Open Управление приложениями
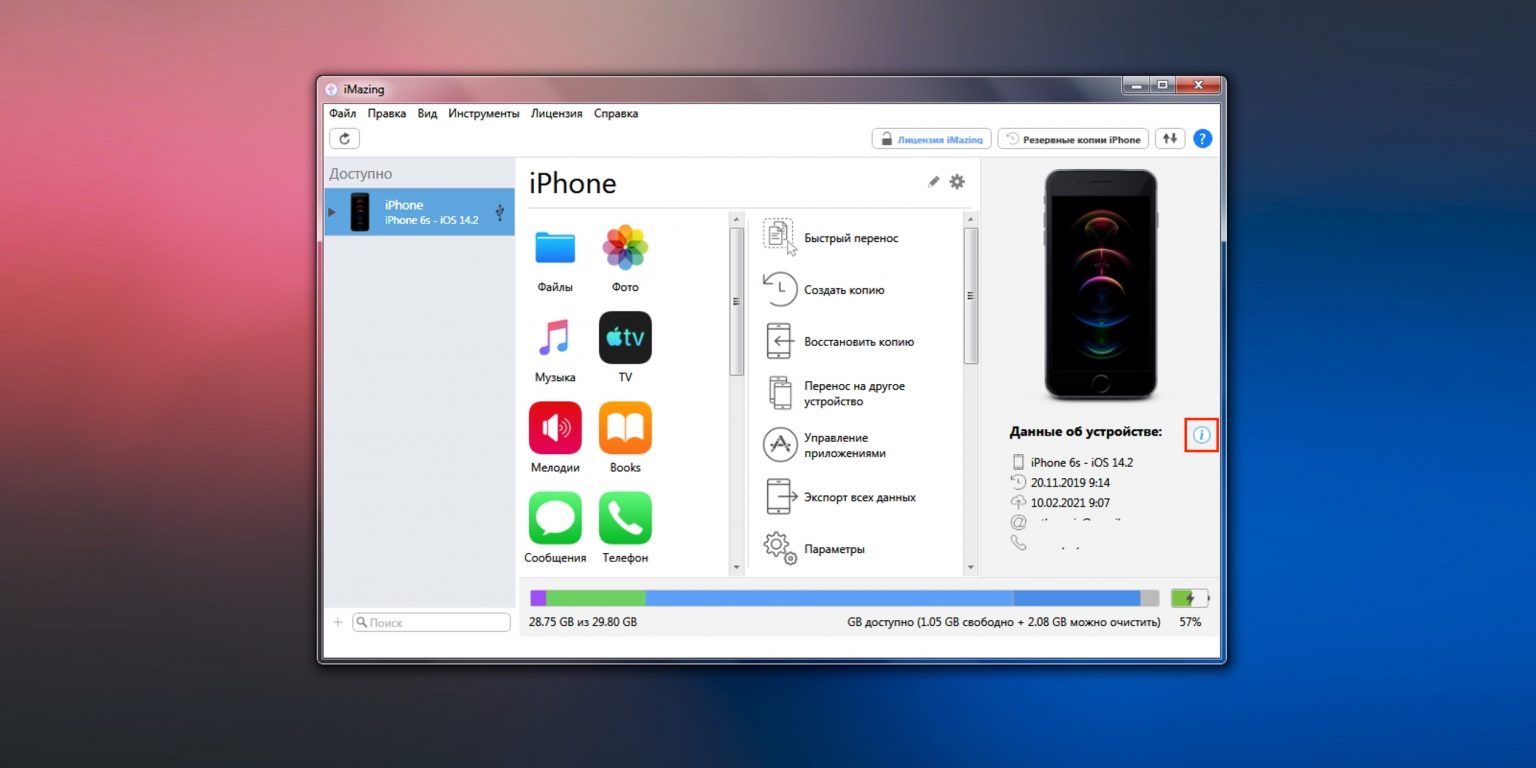Screen dimensions: 1536x768 point(825,446)
